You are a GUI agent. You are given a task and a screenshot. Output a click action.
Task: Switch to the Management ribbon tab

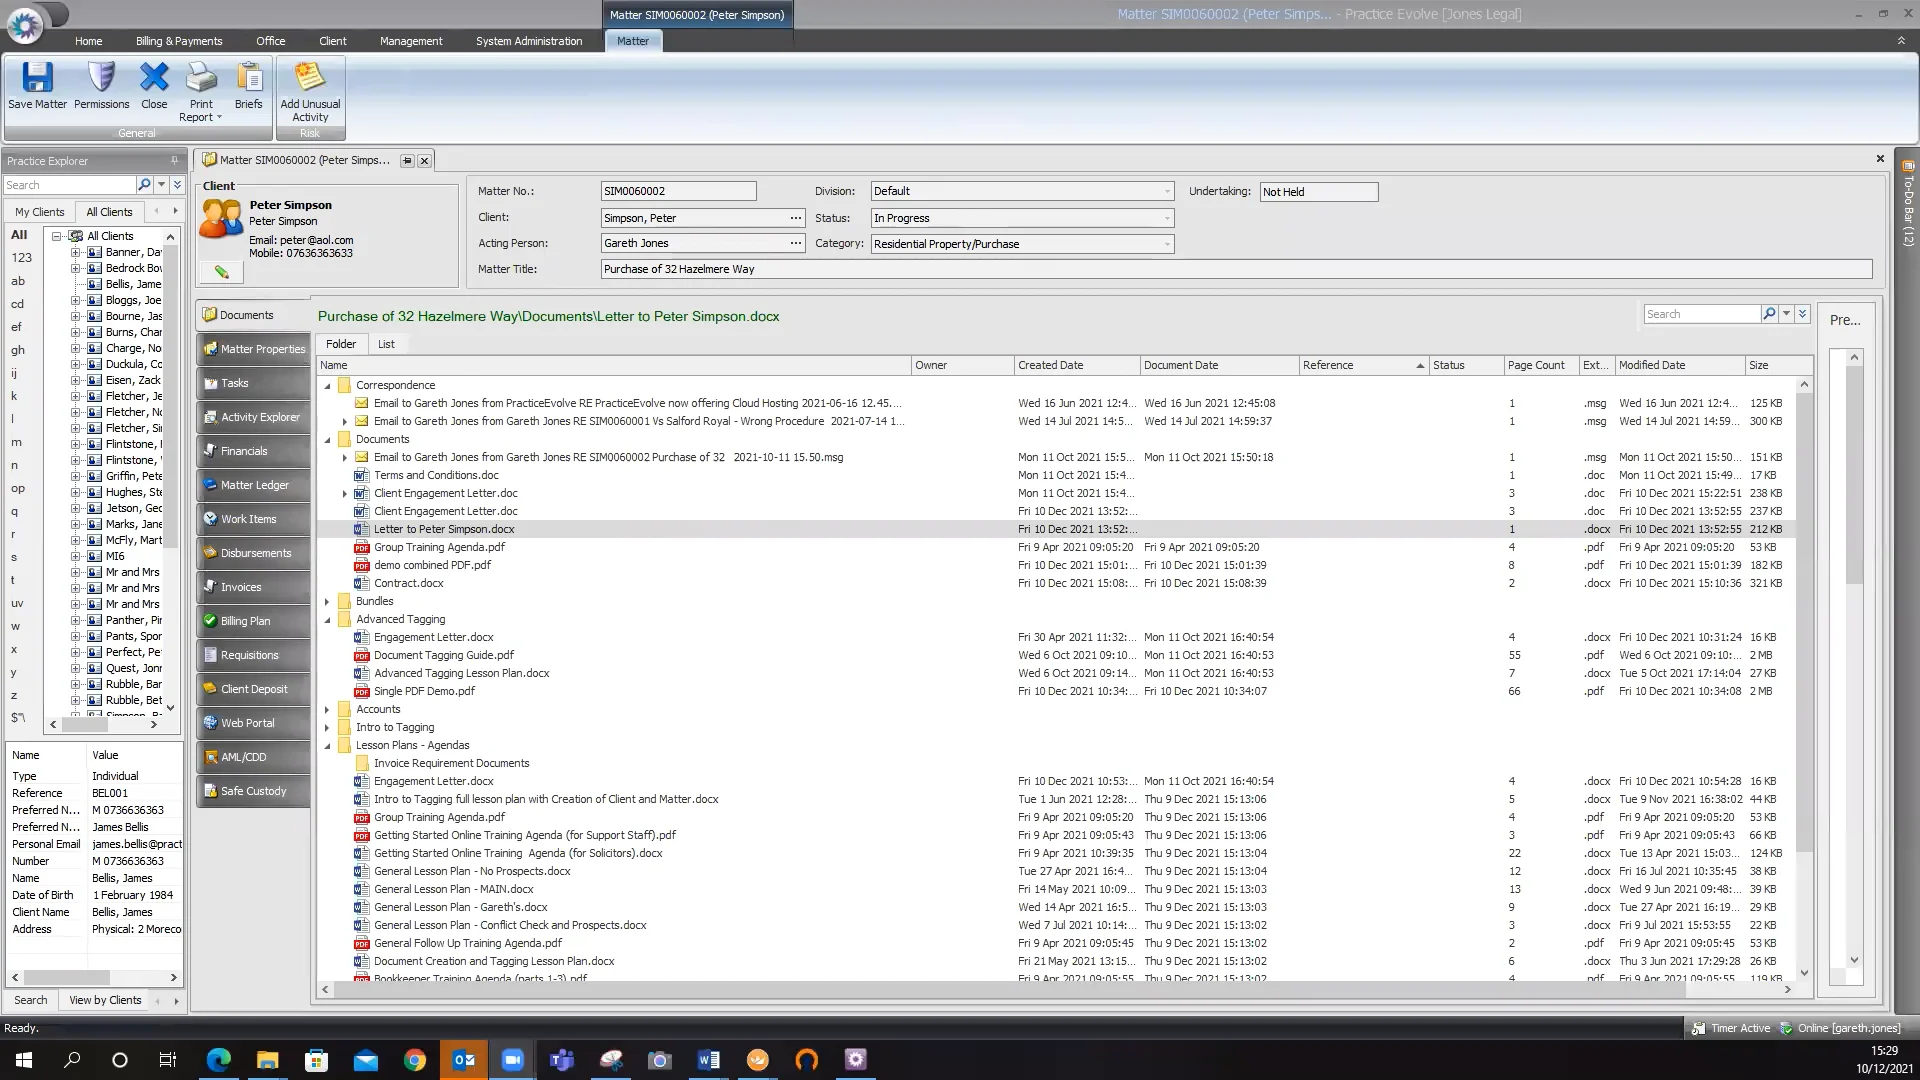coord(411,41)
